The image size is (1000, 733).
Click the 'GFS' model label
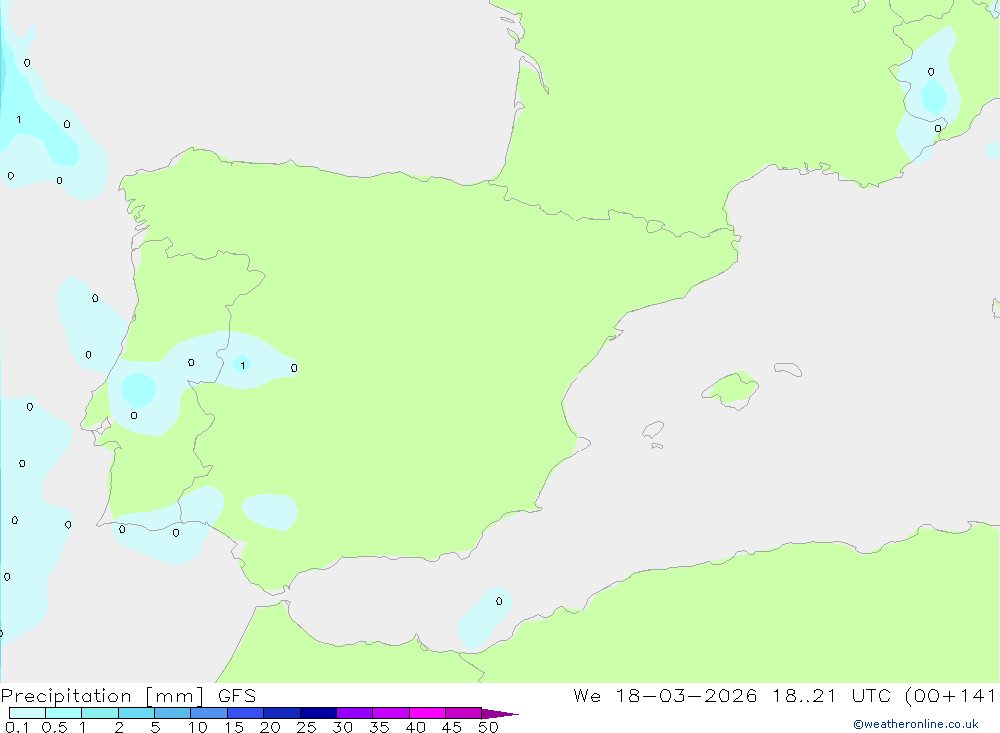(x=237, y=696)
